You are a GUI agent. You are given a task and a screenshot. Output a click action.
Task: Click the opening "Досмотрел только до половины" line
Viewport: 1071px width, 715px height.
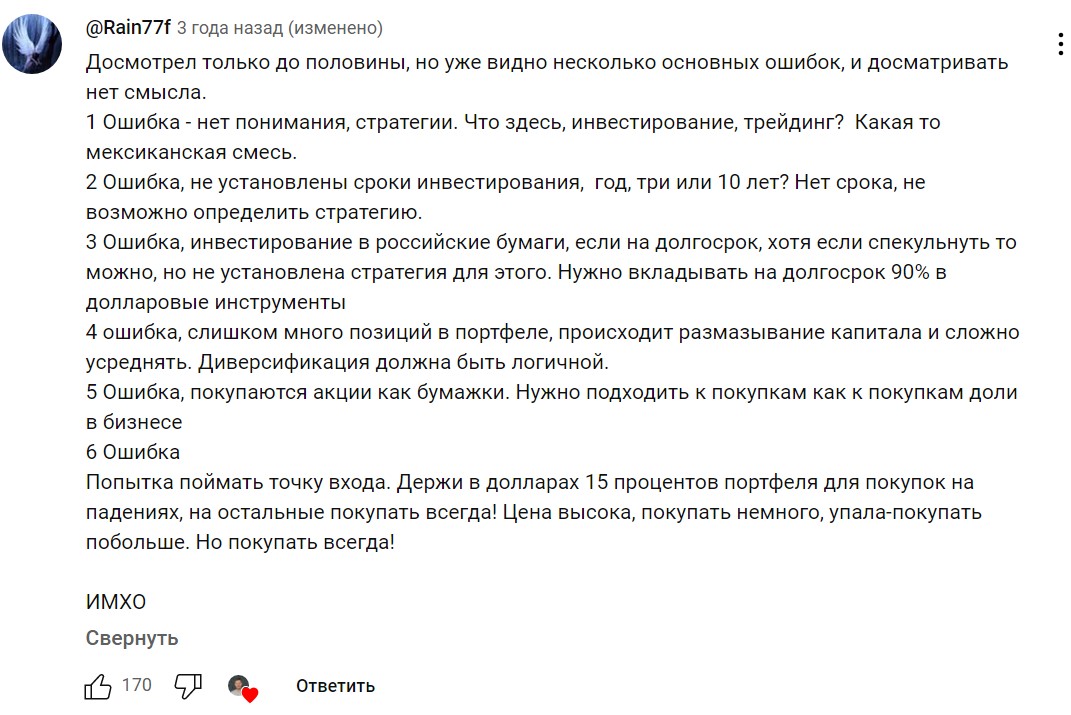[x=547, y=63]
